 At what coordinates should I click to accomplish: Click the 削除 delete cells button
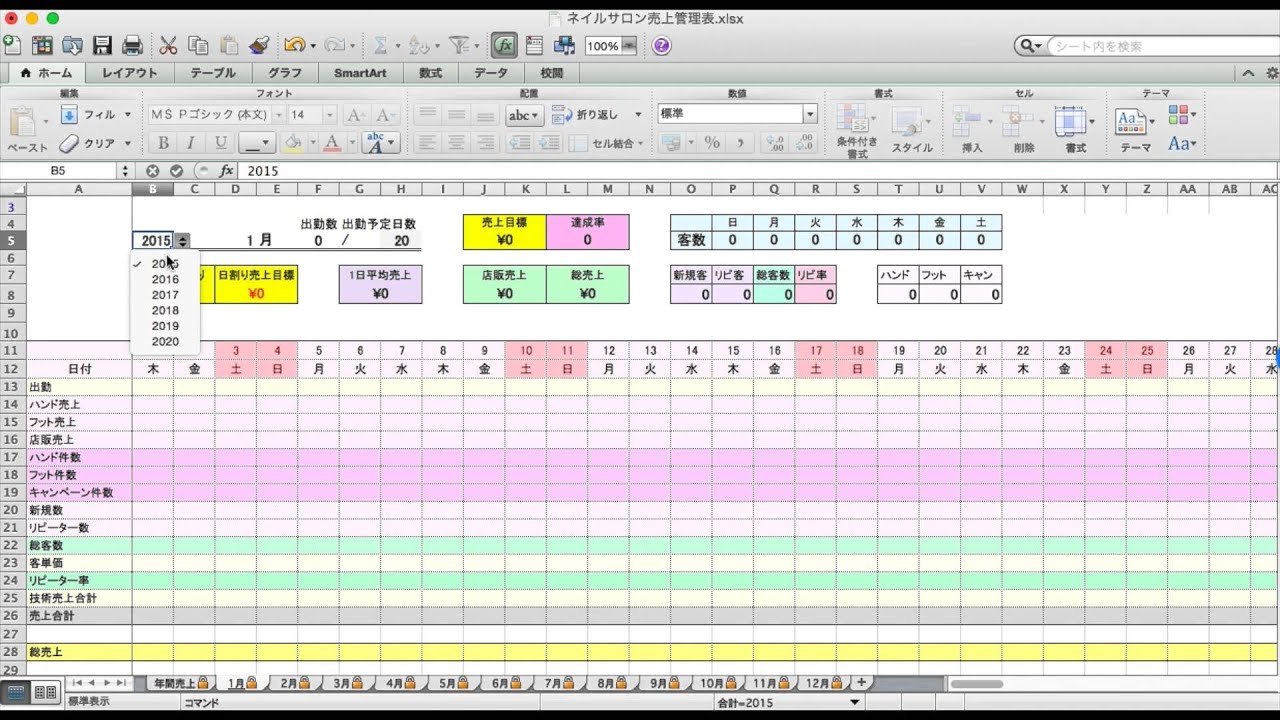[x=1023, y=130]
